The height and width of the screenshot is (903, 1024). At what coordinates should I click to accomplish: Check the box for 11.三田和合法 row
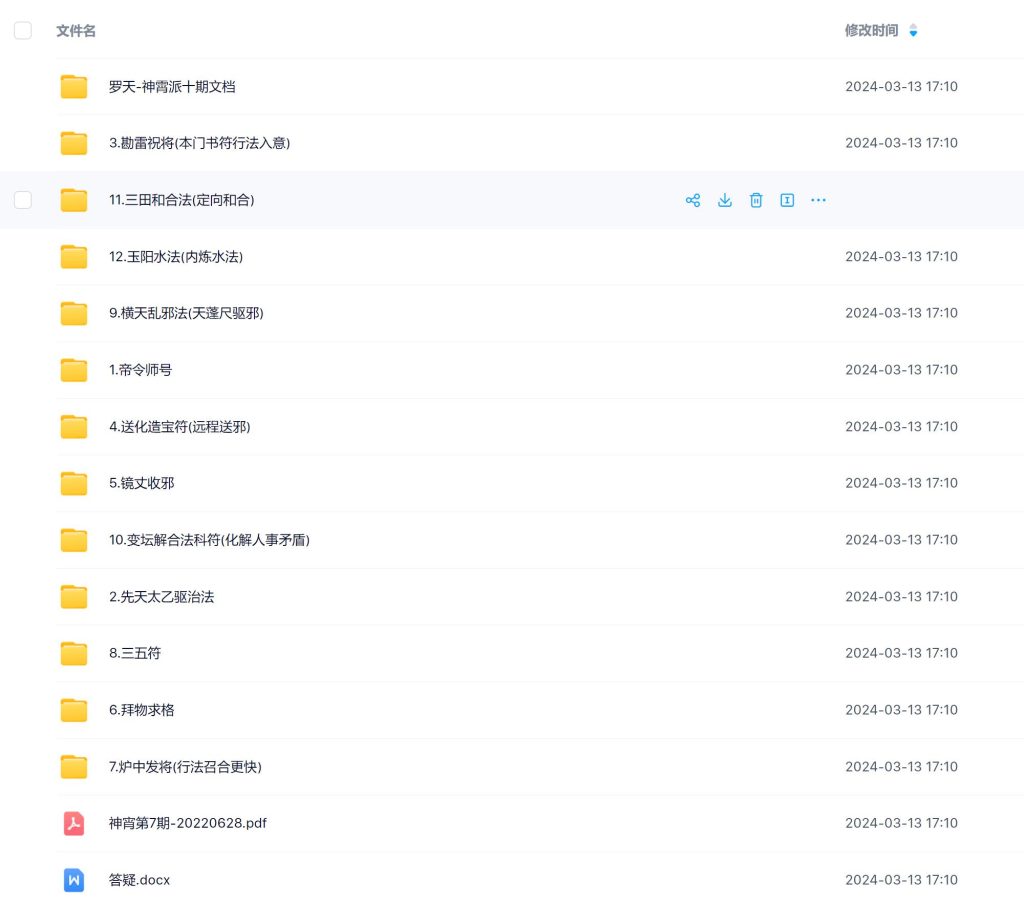(23, 200)
